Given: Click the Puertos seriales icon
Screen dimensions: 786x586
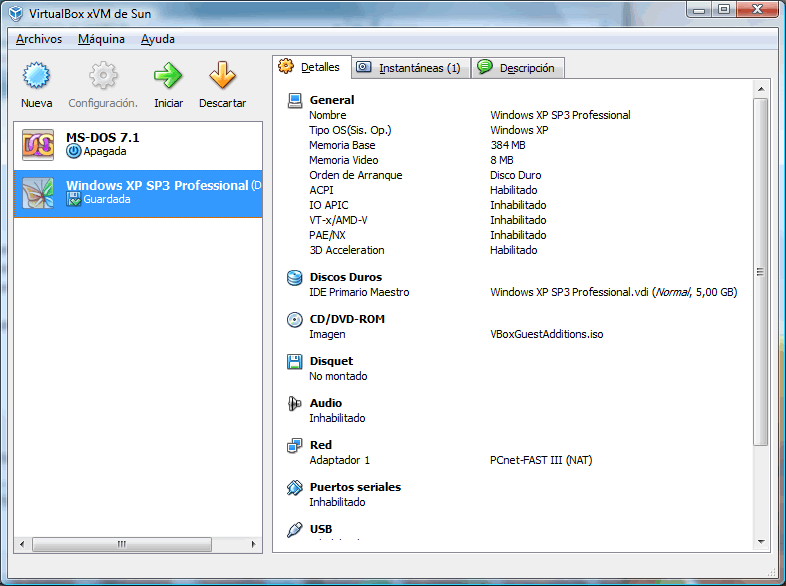Looking at the screenshot, I should (x=295, y=487).
